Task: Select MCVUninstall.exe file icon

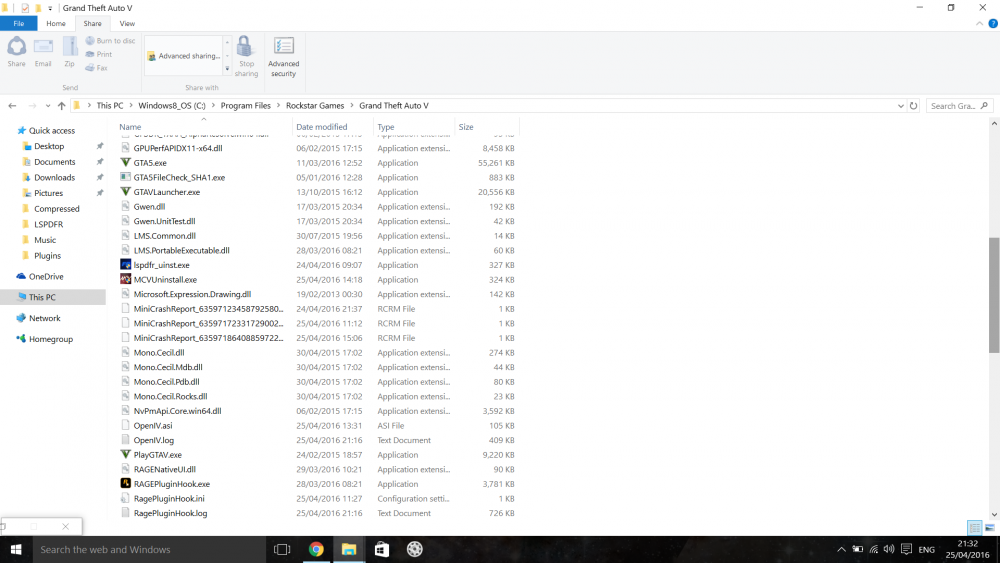Action: pos(126,279)
